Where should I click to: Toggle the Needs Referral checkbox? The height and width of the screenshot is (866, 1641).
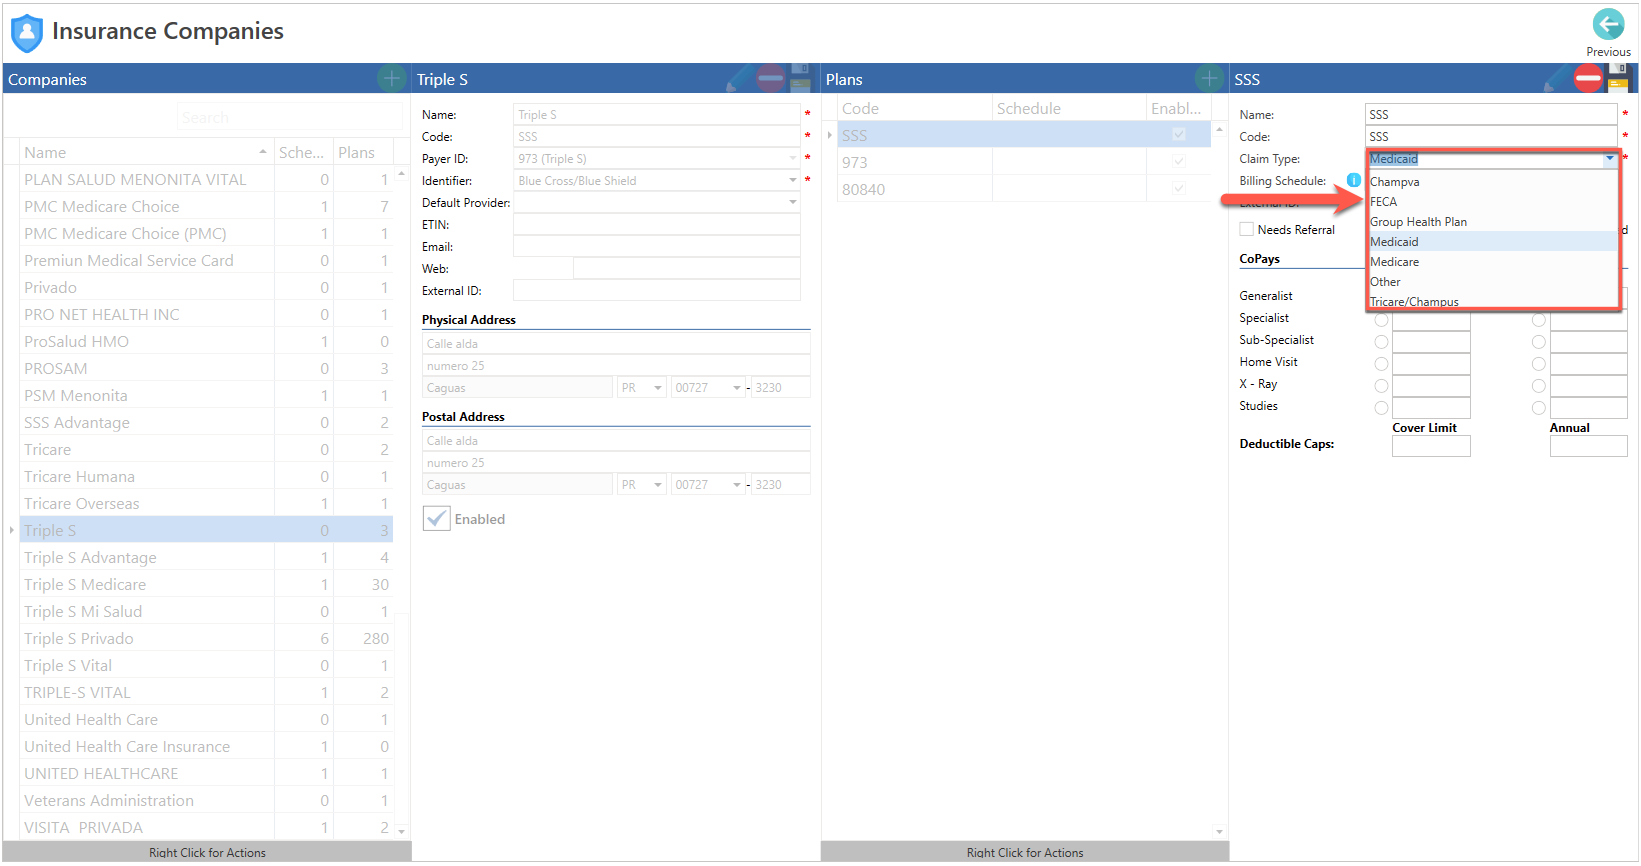[x=1247, y=229]
